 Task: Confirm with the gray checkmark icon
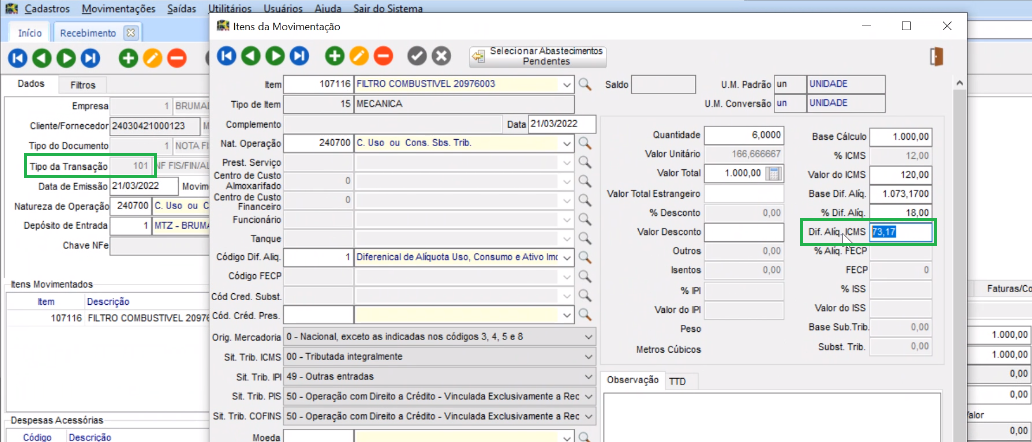tap(417, 56)
